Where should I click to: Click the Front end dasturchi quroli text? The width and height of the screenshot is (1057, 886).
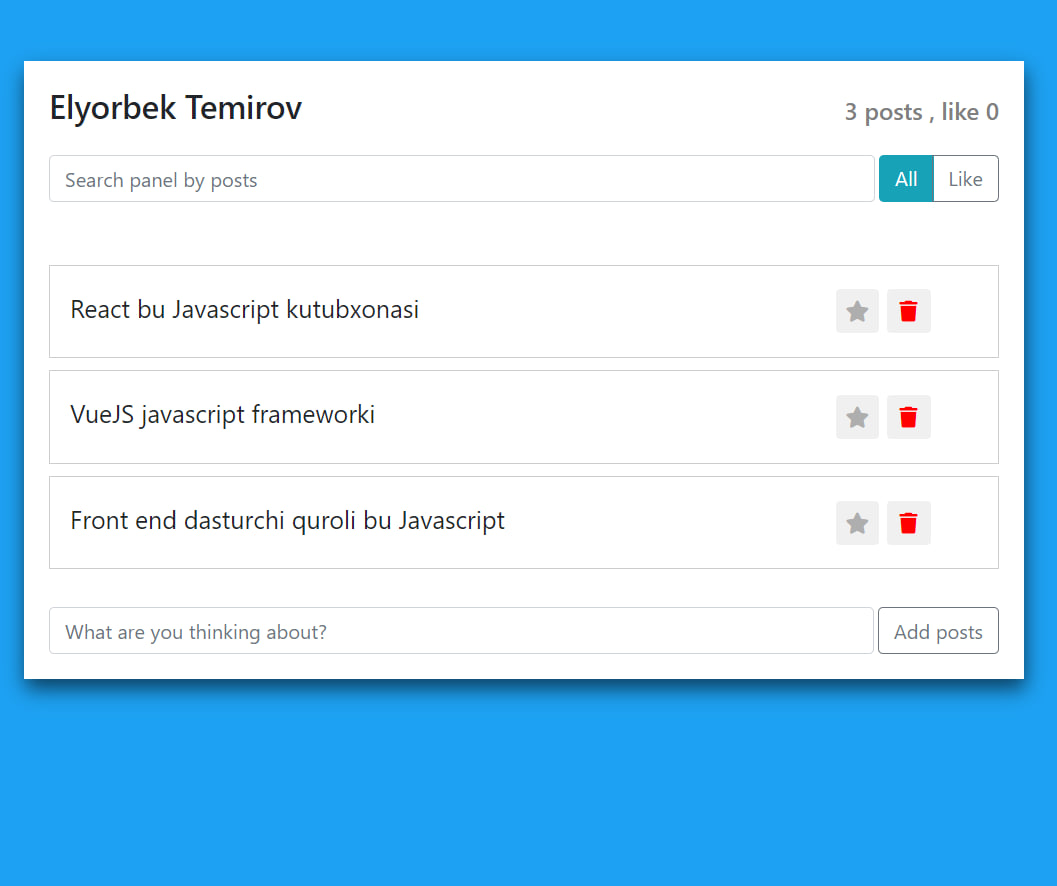[287, 520]
